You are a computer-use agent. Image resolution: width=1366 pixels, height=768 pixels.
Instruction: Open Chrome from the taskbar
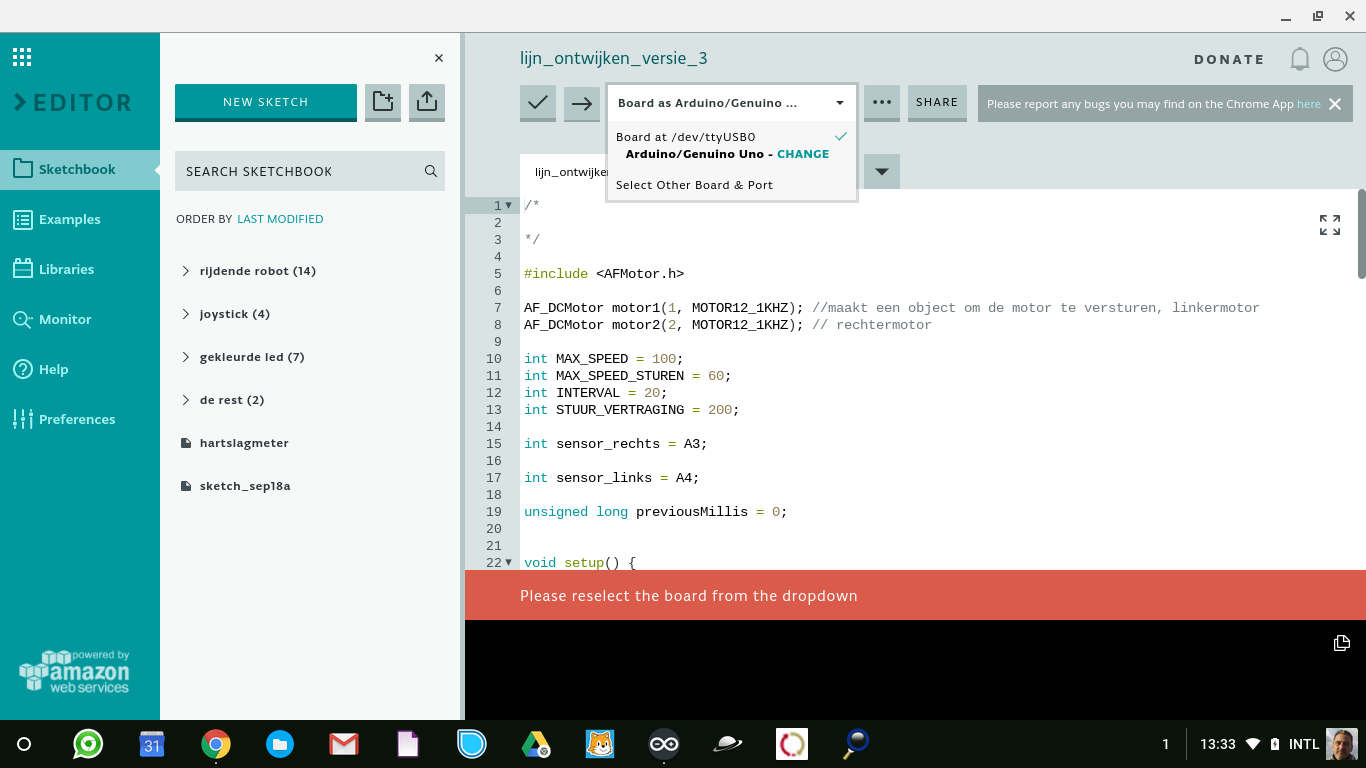[x=215, y=744]
